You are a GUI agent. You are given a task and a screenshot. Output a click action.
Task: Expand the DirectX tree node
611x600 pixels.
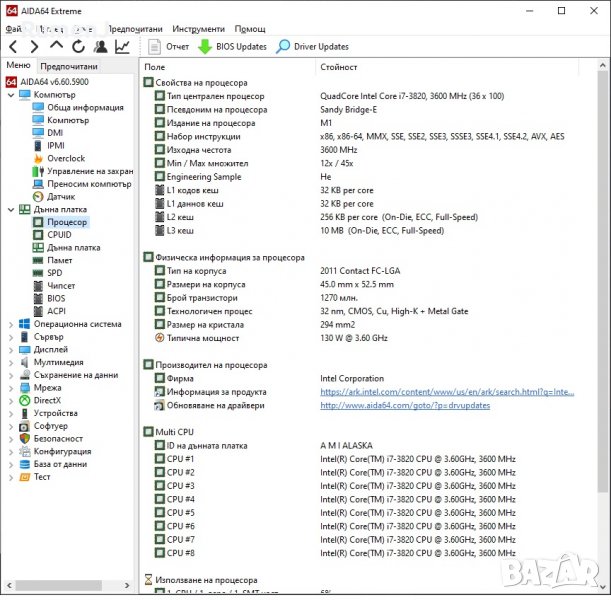coord(10,401)
